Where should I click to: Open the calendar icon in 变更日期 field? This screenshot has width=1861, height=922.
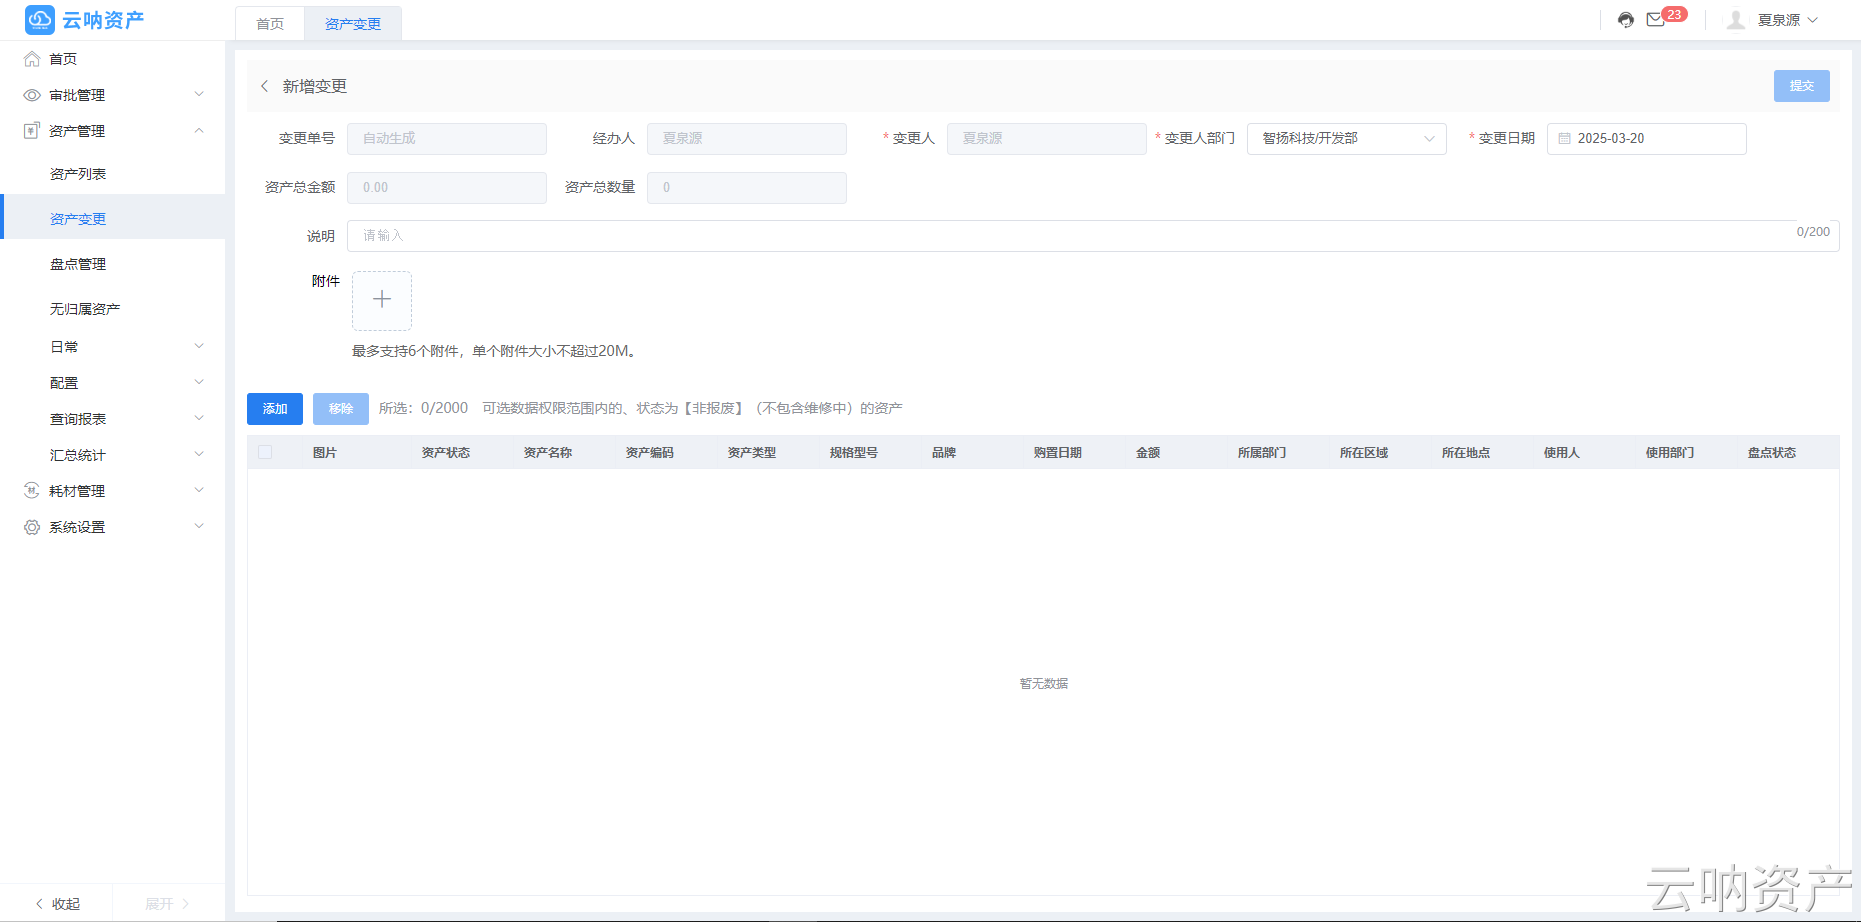pyautogui.click(x=1565, y=139)
